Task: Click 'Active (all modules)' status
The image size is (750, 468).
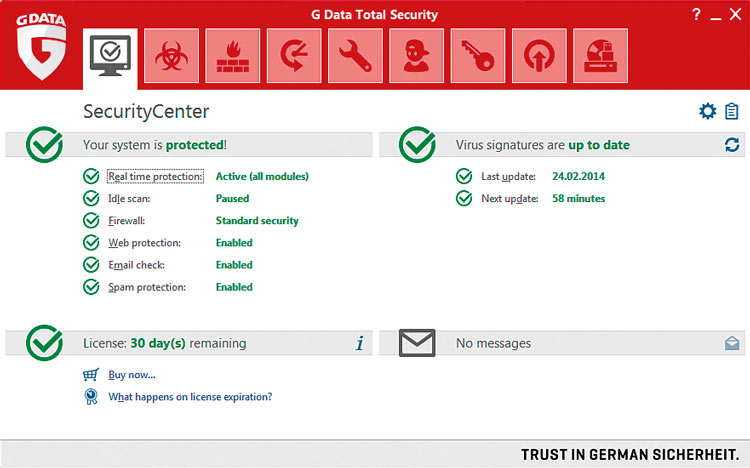Action: 262,177
